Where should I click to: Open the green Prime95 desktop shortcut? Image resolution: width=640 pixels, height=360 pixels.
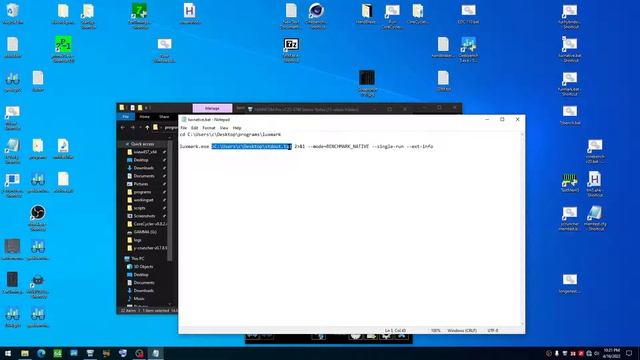tap(63, 49)
